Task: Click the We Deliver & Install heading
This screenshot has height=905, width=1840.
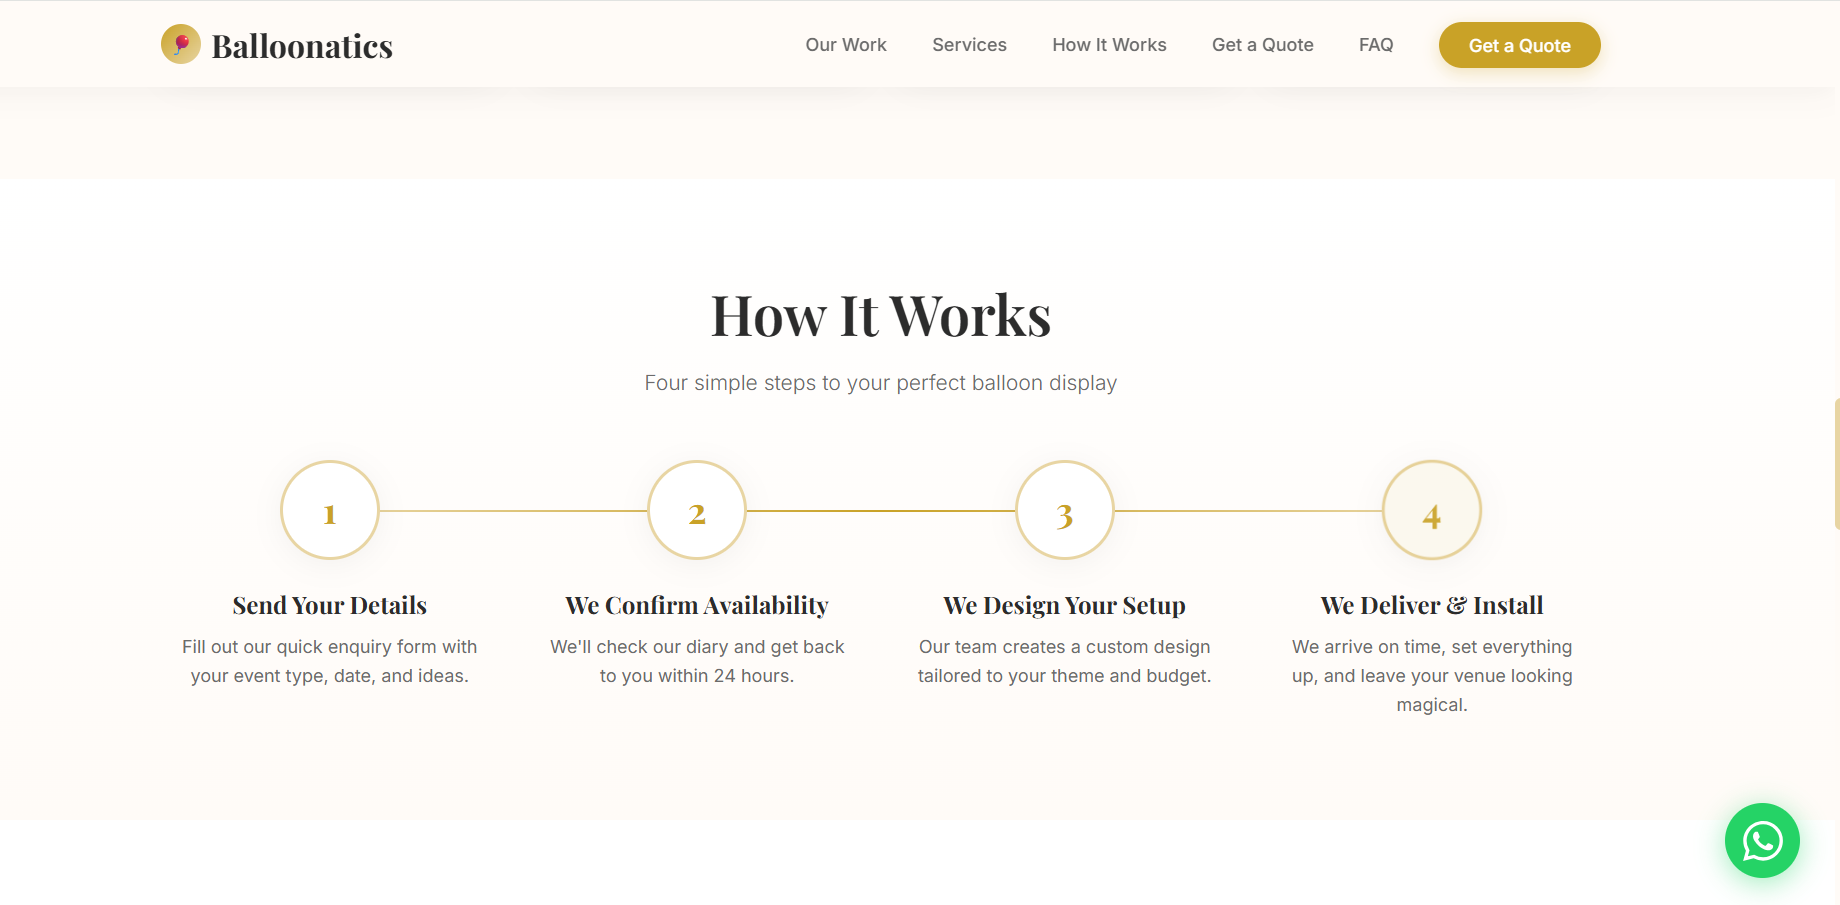Action: pyautogui.click(x=1432, y=605)
